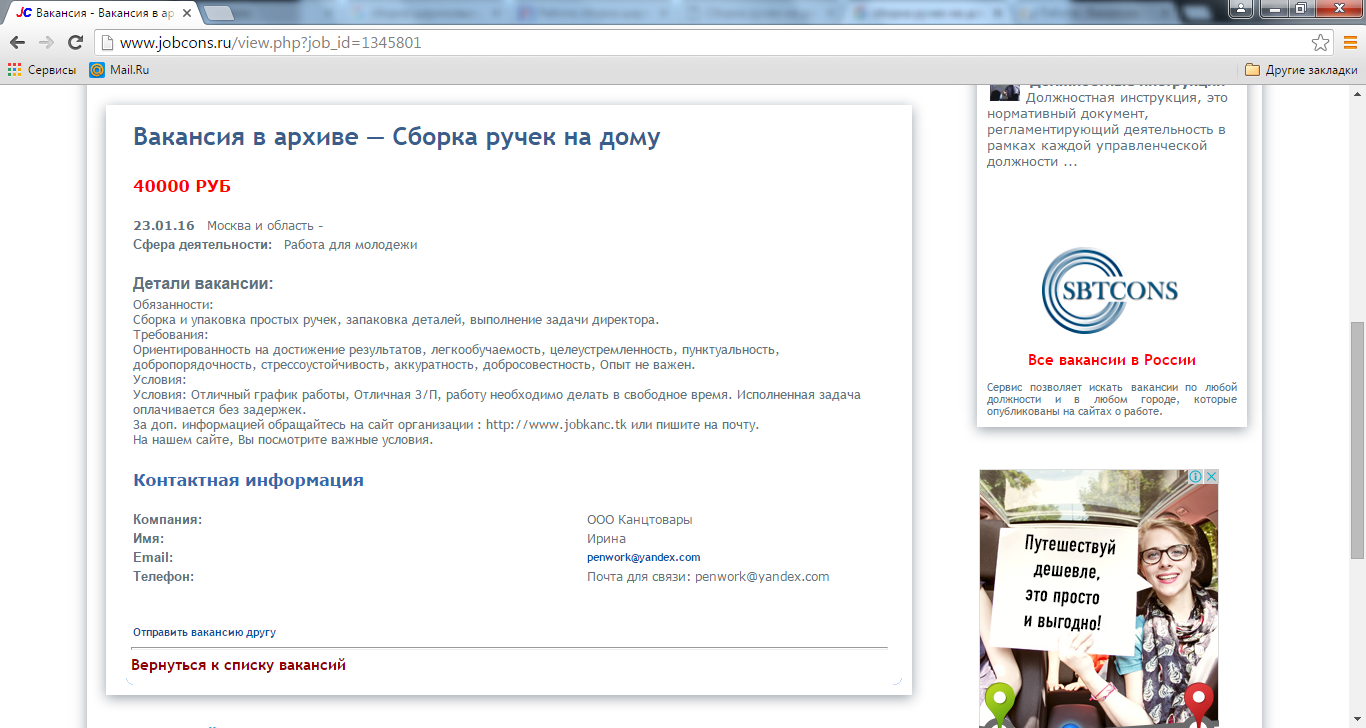Bookmark this page with the star icon
Screen dimensions: 1366x728
pyautogui.click(x=1321, y=43)
